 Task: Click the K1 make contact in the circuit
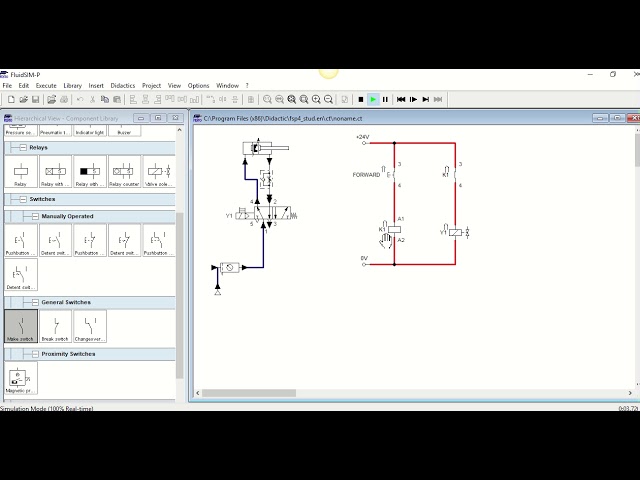[453, 175]
